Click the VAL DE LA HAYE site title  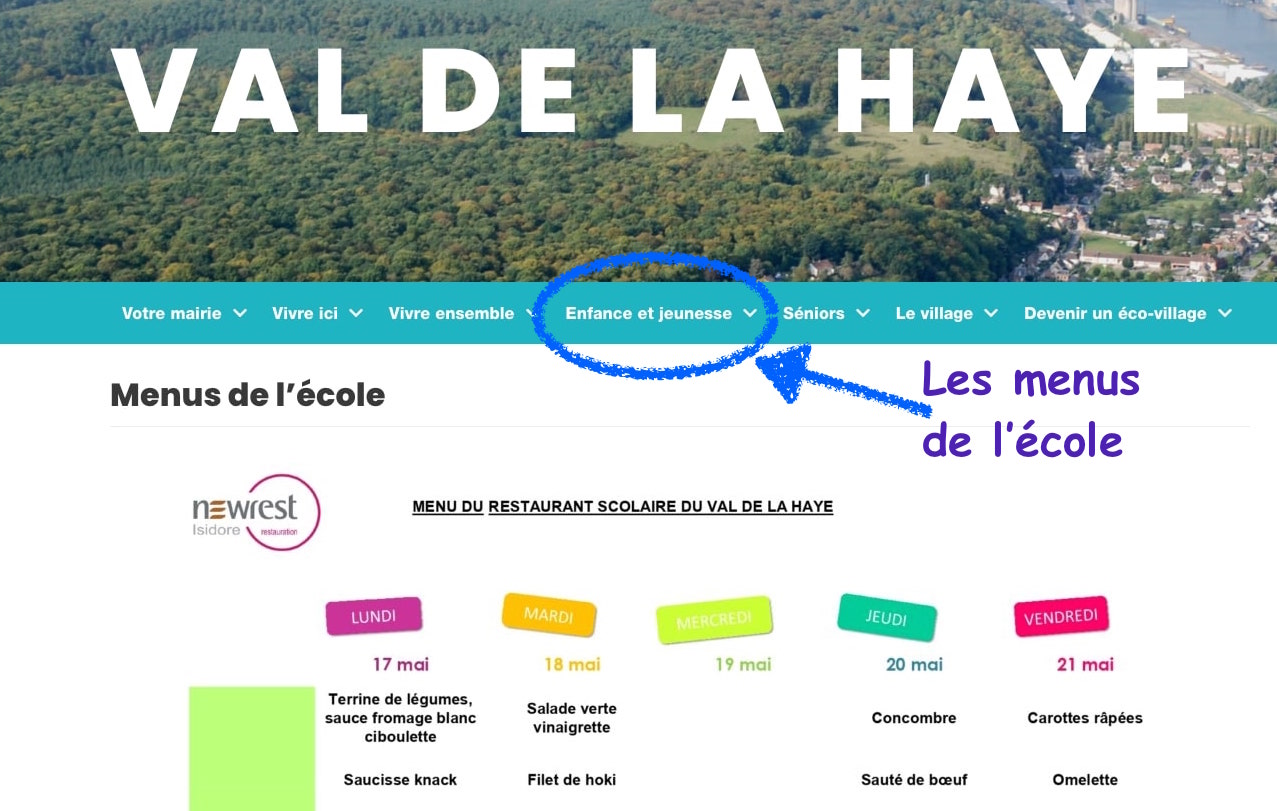tap(652, 90)
